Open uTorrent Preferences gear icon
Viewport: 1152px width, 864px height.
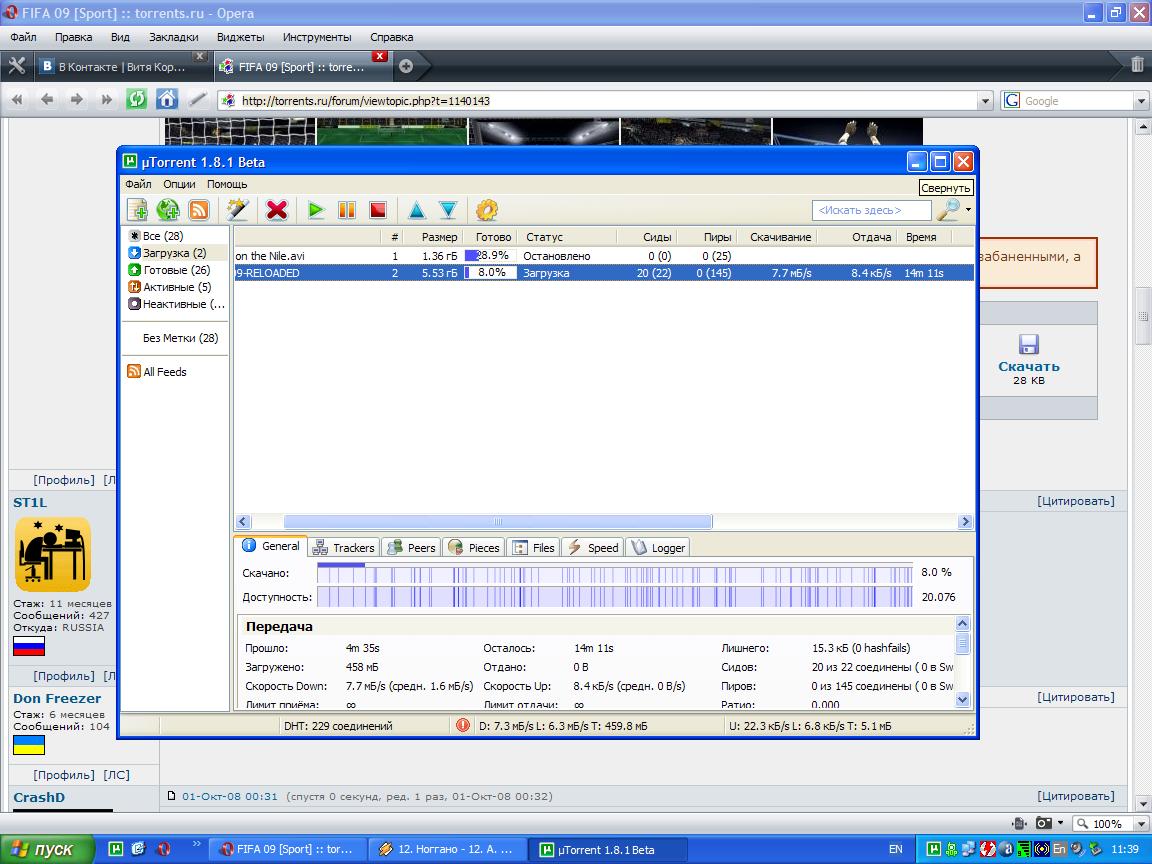point(487,210)
